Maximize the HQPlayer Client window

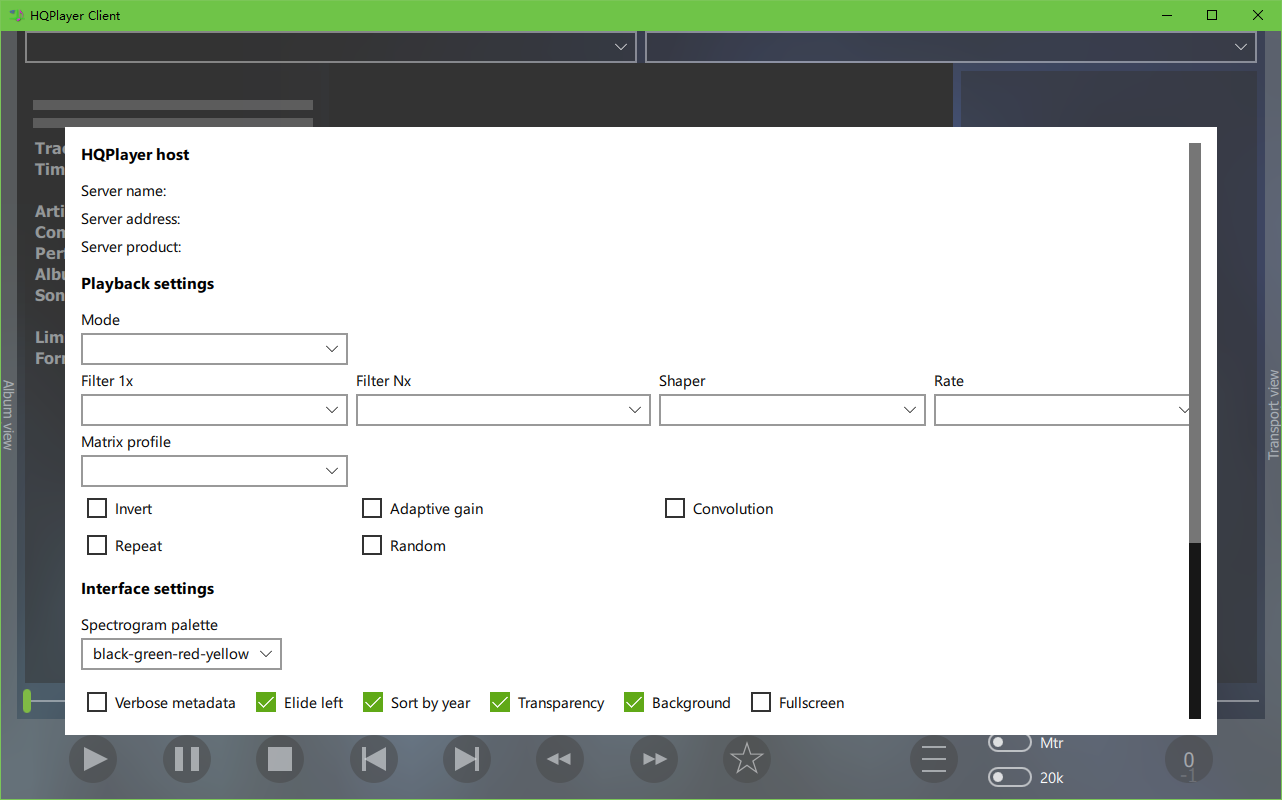click(1212, 16)
